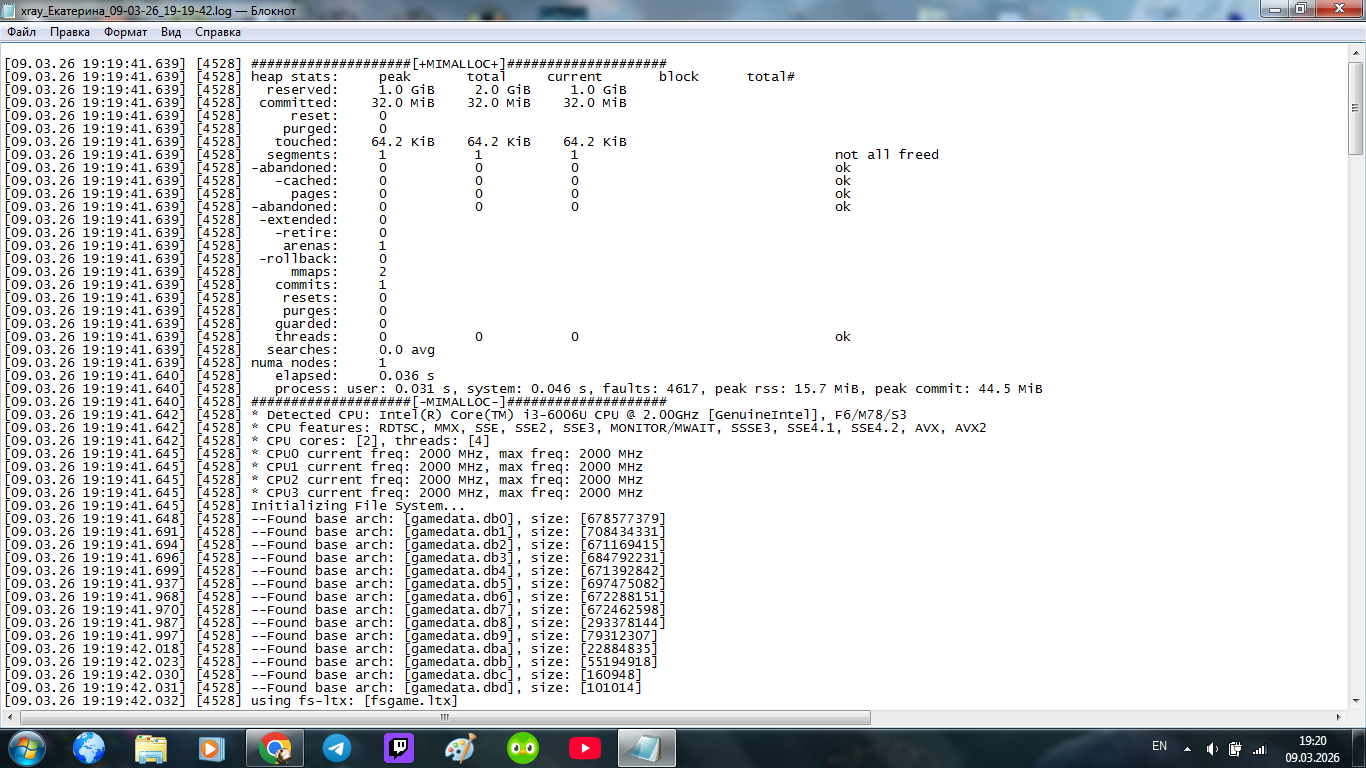Image resolution: width=1366 pixels, height=768 pixels.
Task: Open the Файл menu
Action: 21,32
